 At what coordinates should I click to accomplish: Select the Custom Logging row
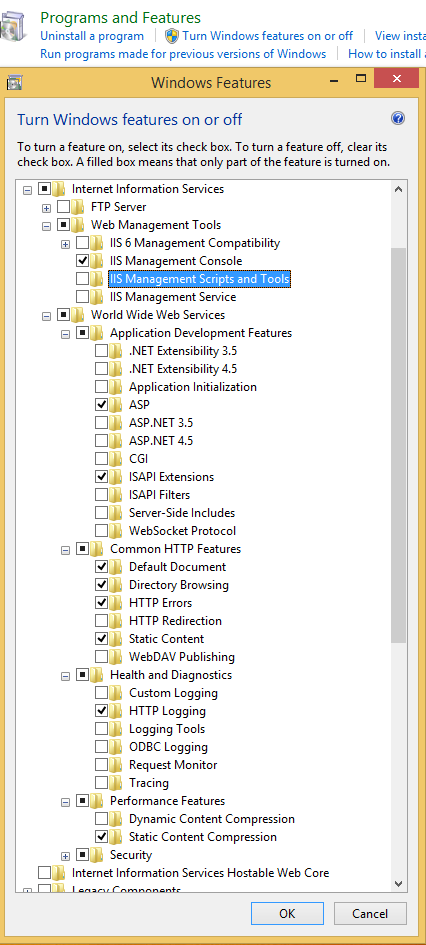tap(174, 693)
